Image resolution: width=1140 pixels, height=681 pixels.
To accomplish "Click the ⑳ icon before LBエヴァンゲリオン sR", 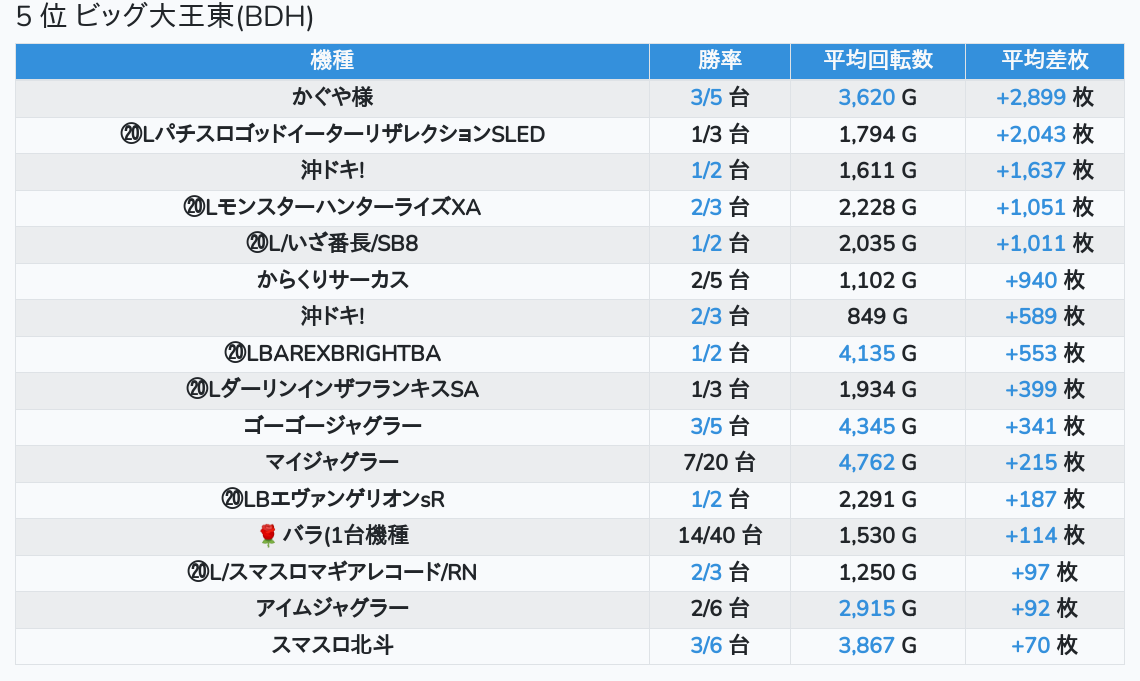I will click(232, 499).
